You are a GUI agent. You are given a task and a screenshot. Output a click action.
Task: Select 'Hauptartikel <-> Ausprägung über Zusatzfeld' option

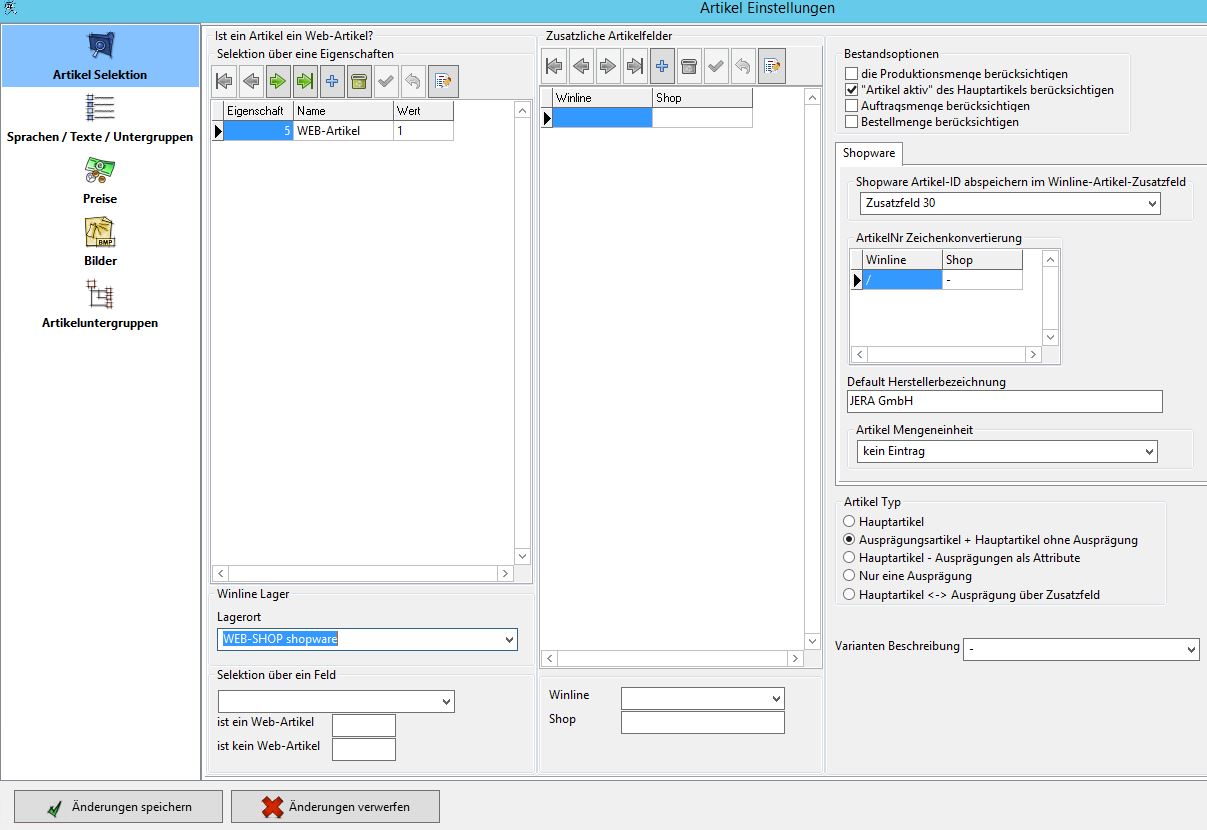pyautogui.click(x=850, y=594)
